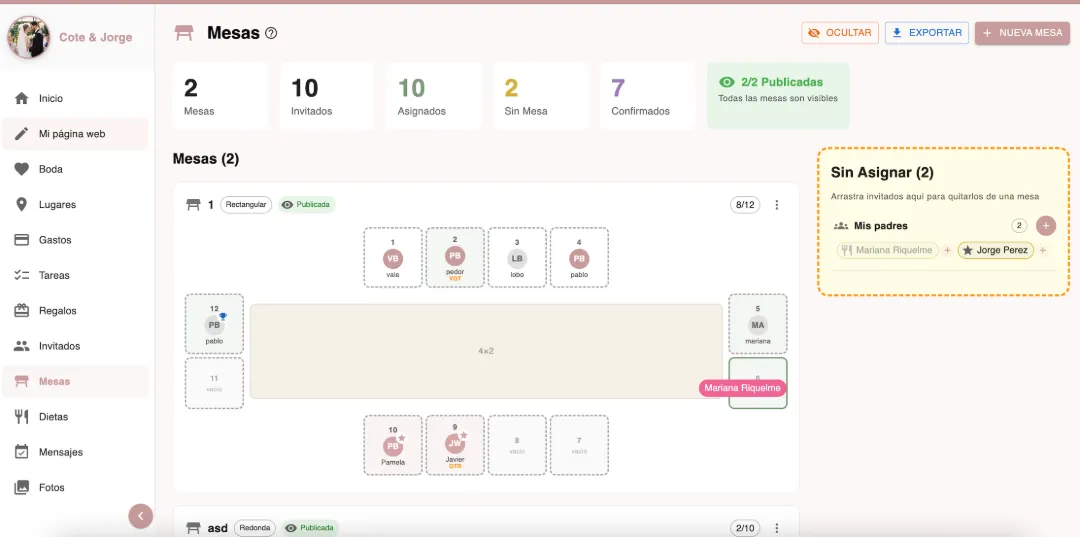The height and width of the screenshot is (537, 1080).
Task: Click the 8/12 capacity badge on table 1
Action: (x=745, y=204)
